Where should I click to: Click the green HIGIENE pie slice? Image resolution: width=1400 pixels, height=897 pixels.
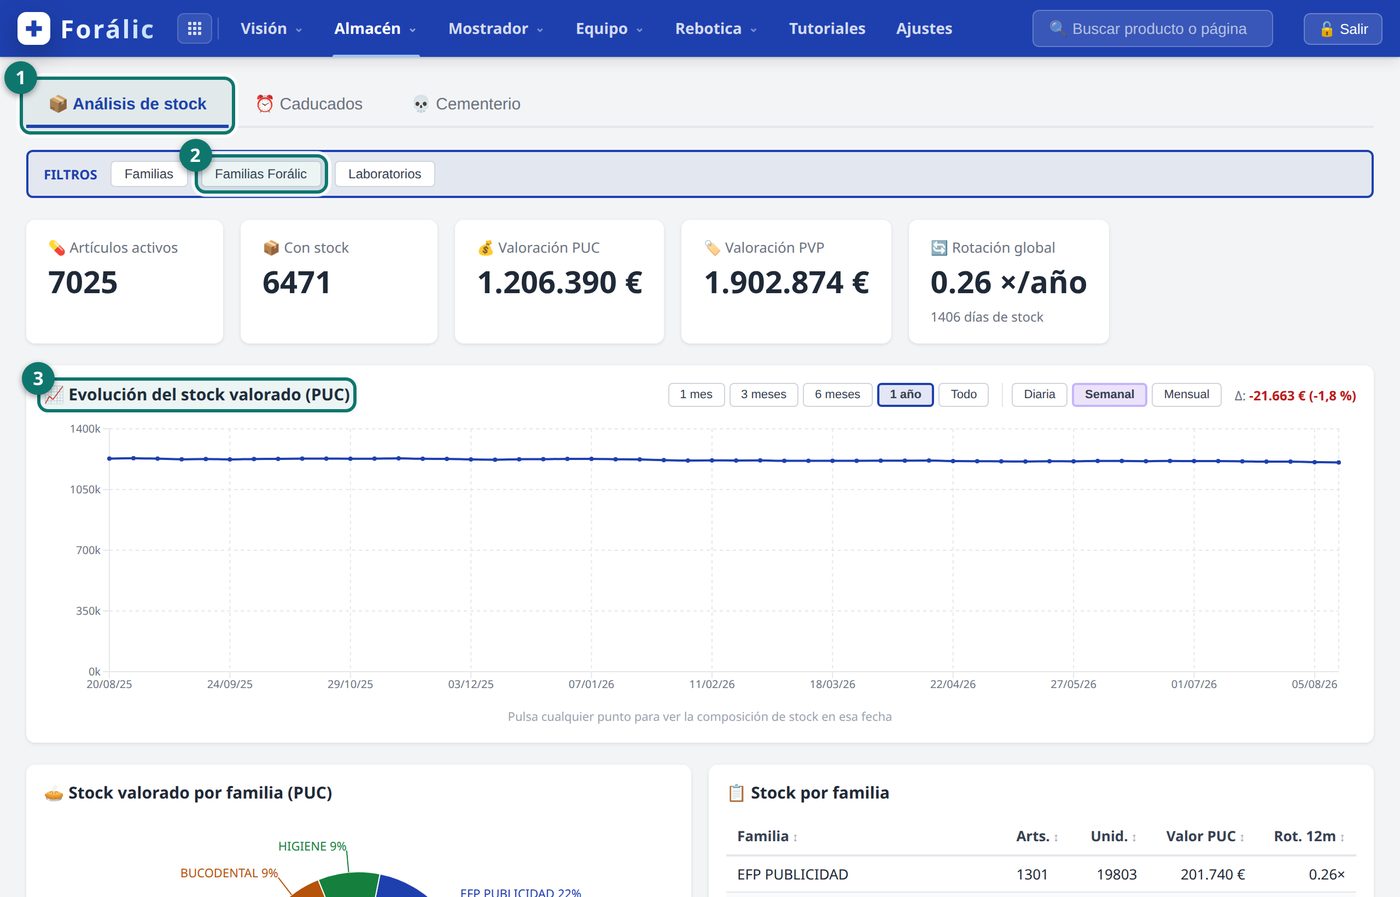click(350, 885)
